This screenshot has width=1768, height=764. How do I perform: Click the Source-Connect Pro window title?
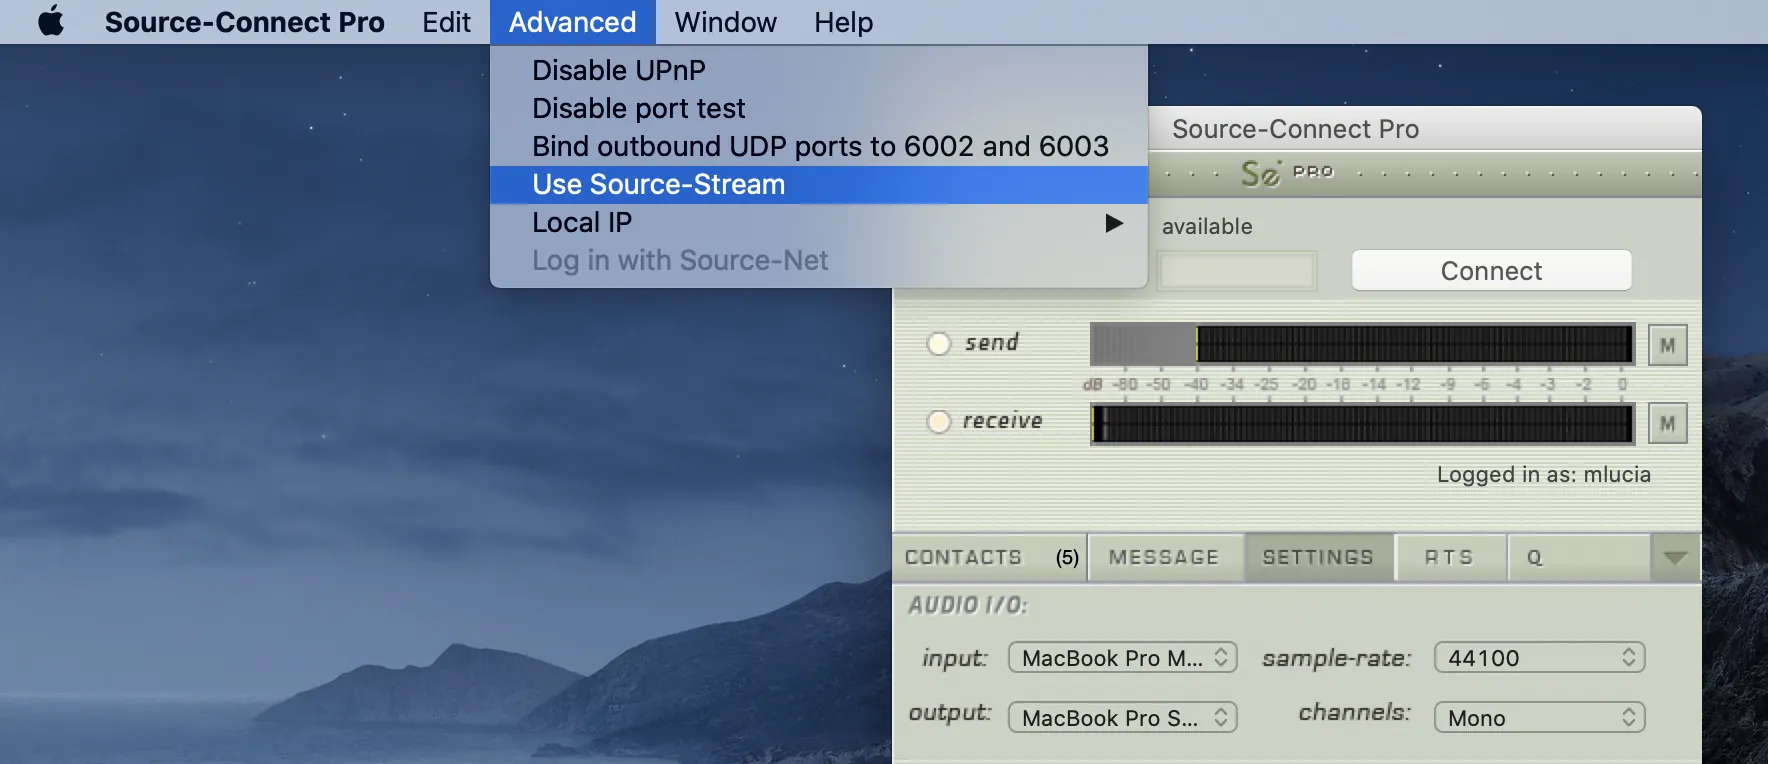click(x=1295, y=129)
